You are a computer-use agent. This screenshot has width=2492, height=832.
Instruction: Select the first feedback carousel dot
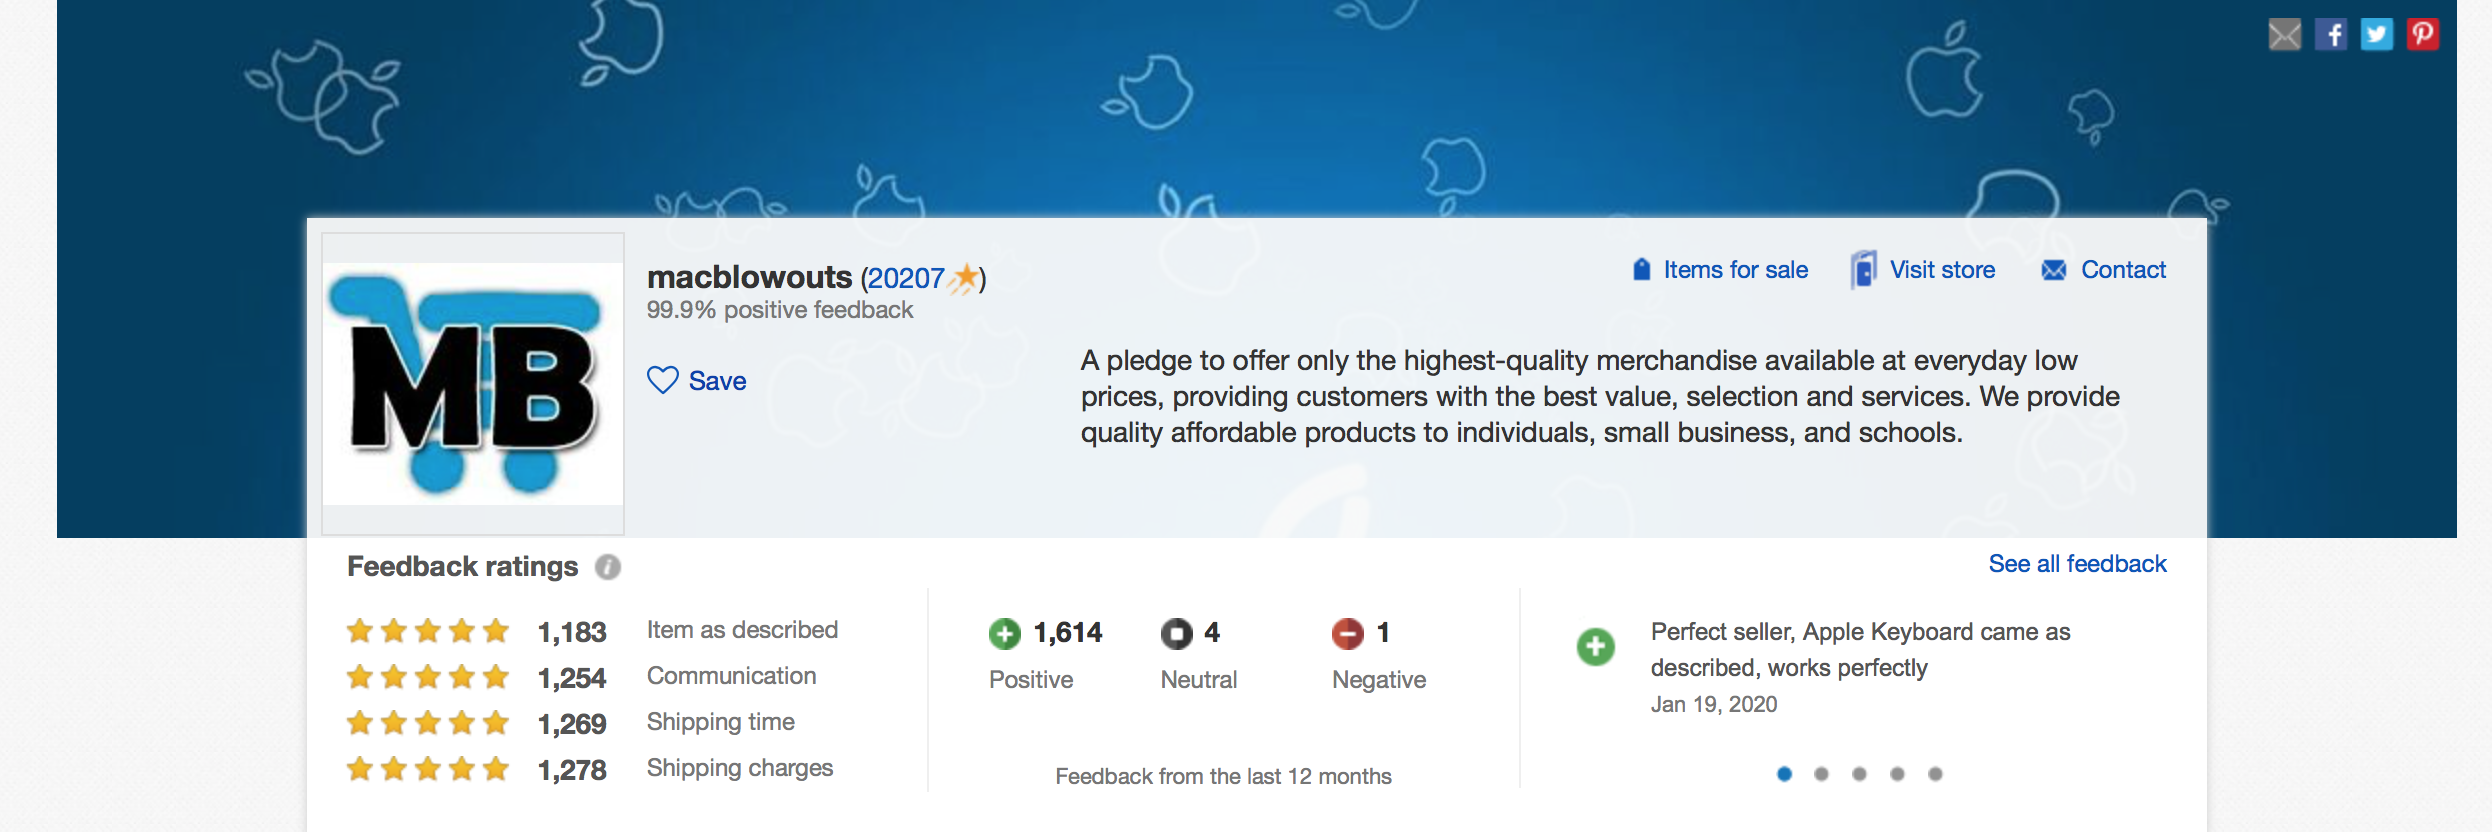1784,774
